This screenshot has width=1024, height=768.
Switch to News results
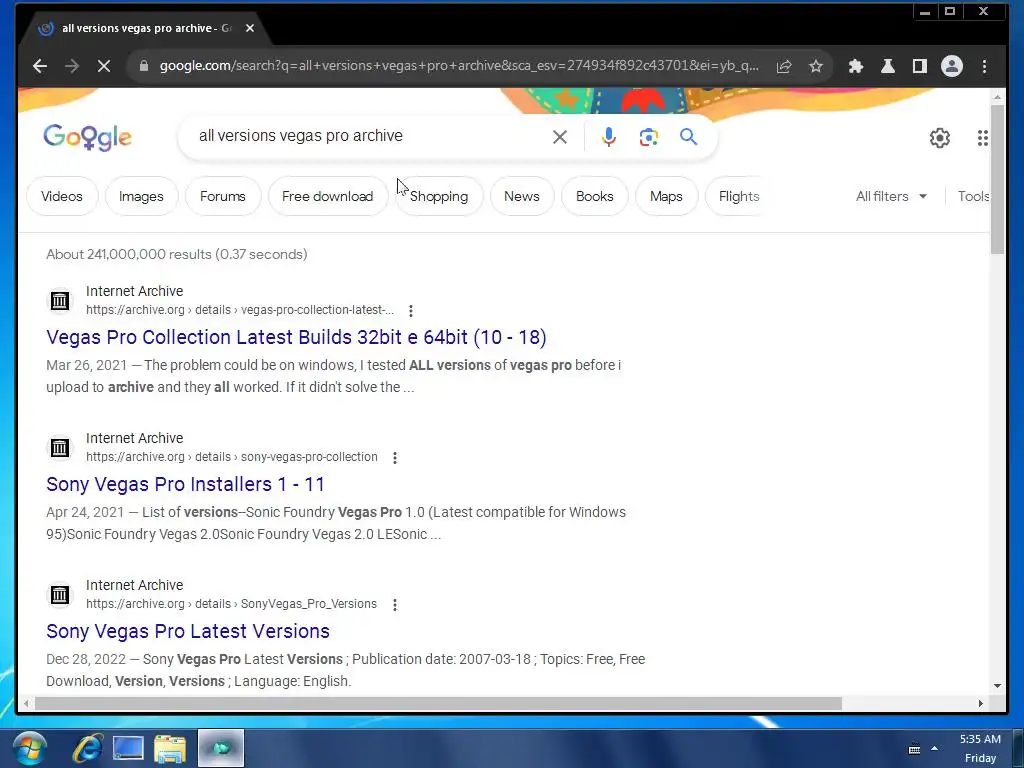click(522, 197)
